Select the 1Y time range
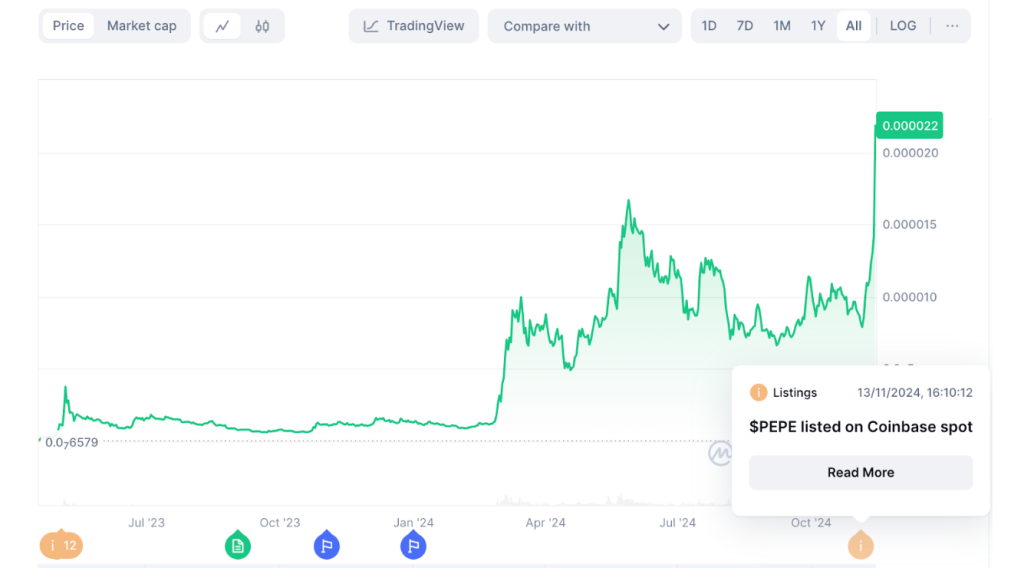 [818, 26]
